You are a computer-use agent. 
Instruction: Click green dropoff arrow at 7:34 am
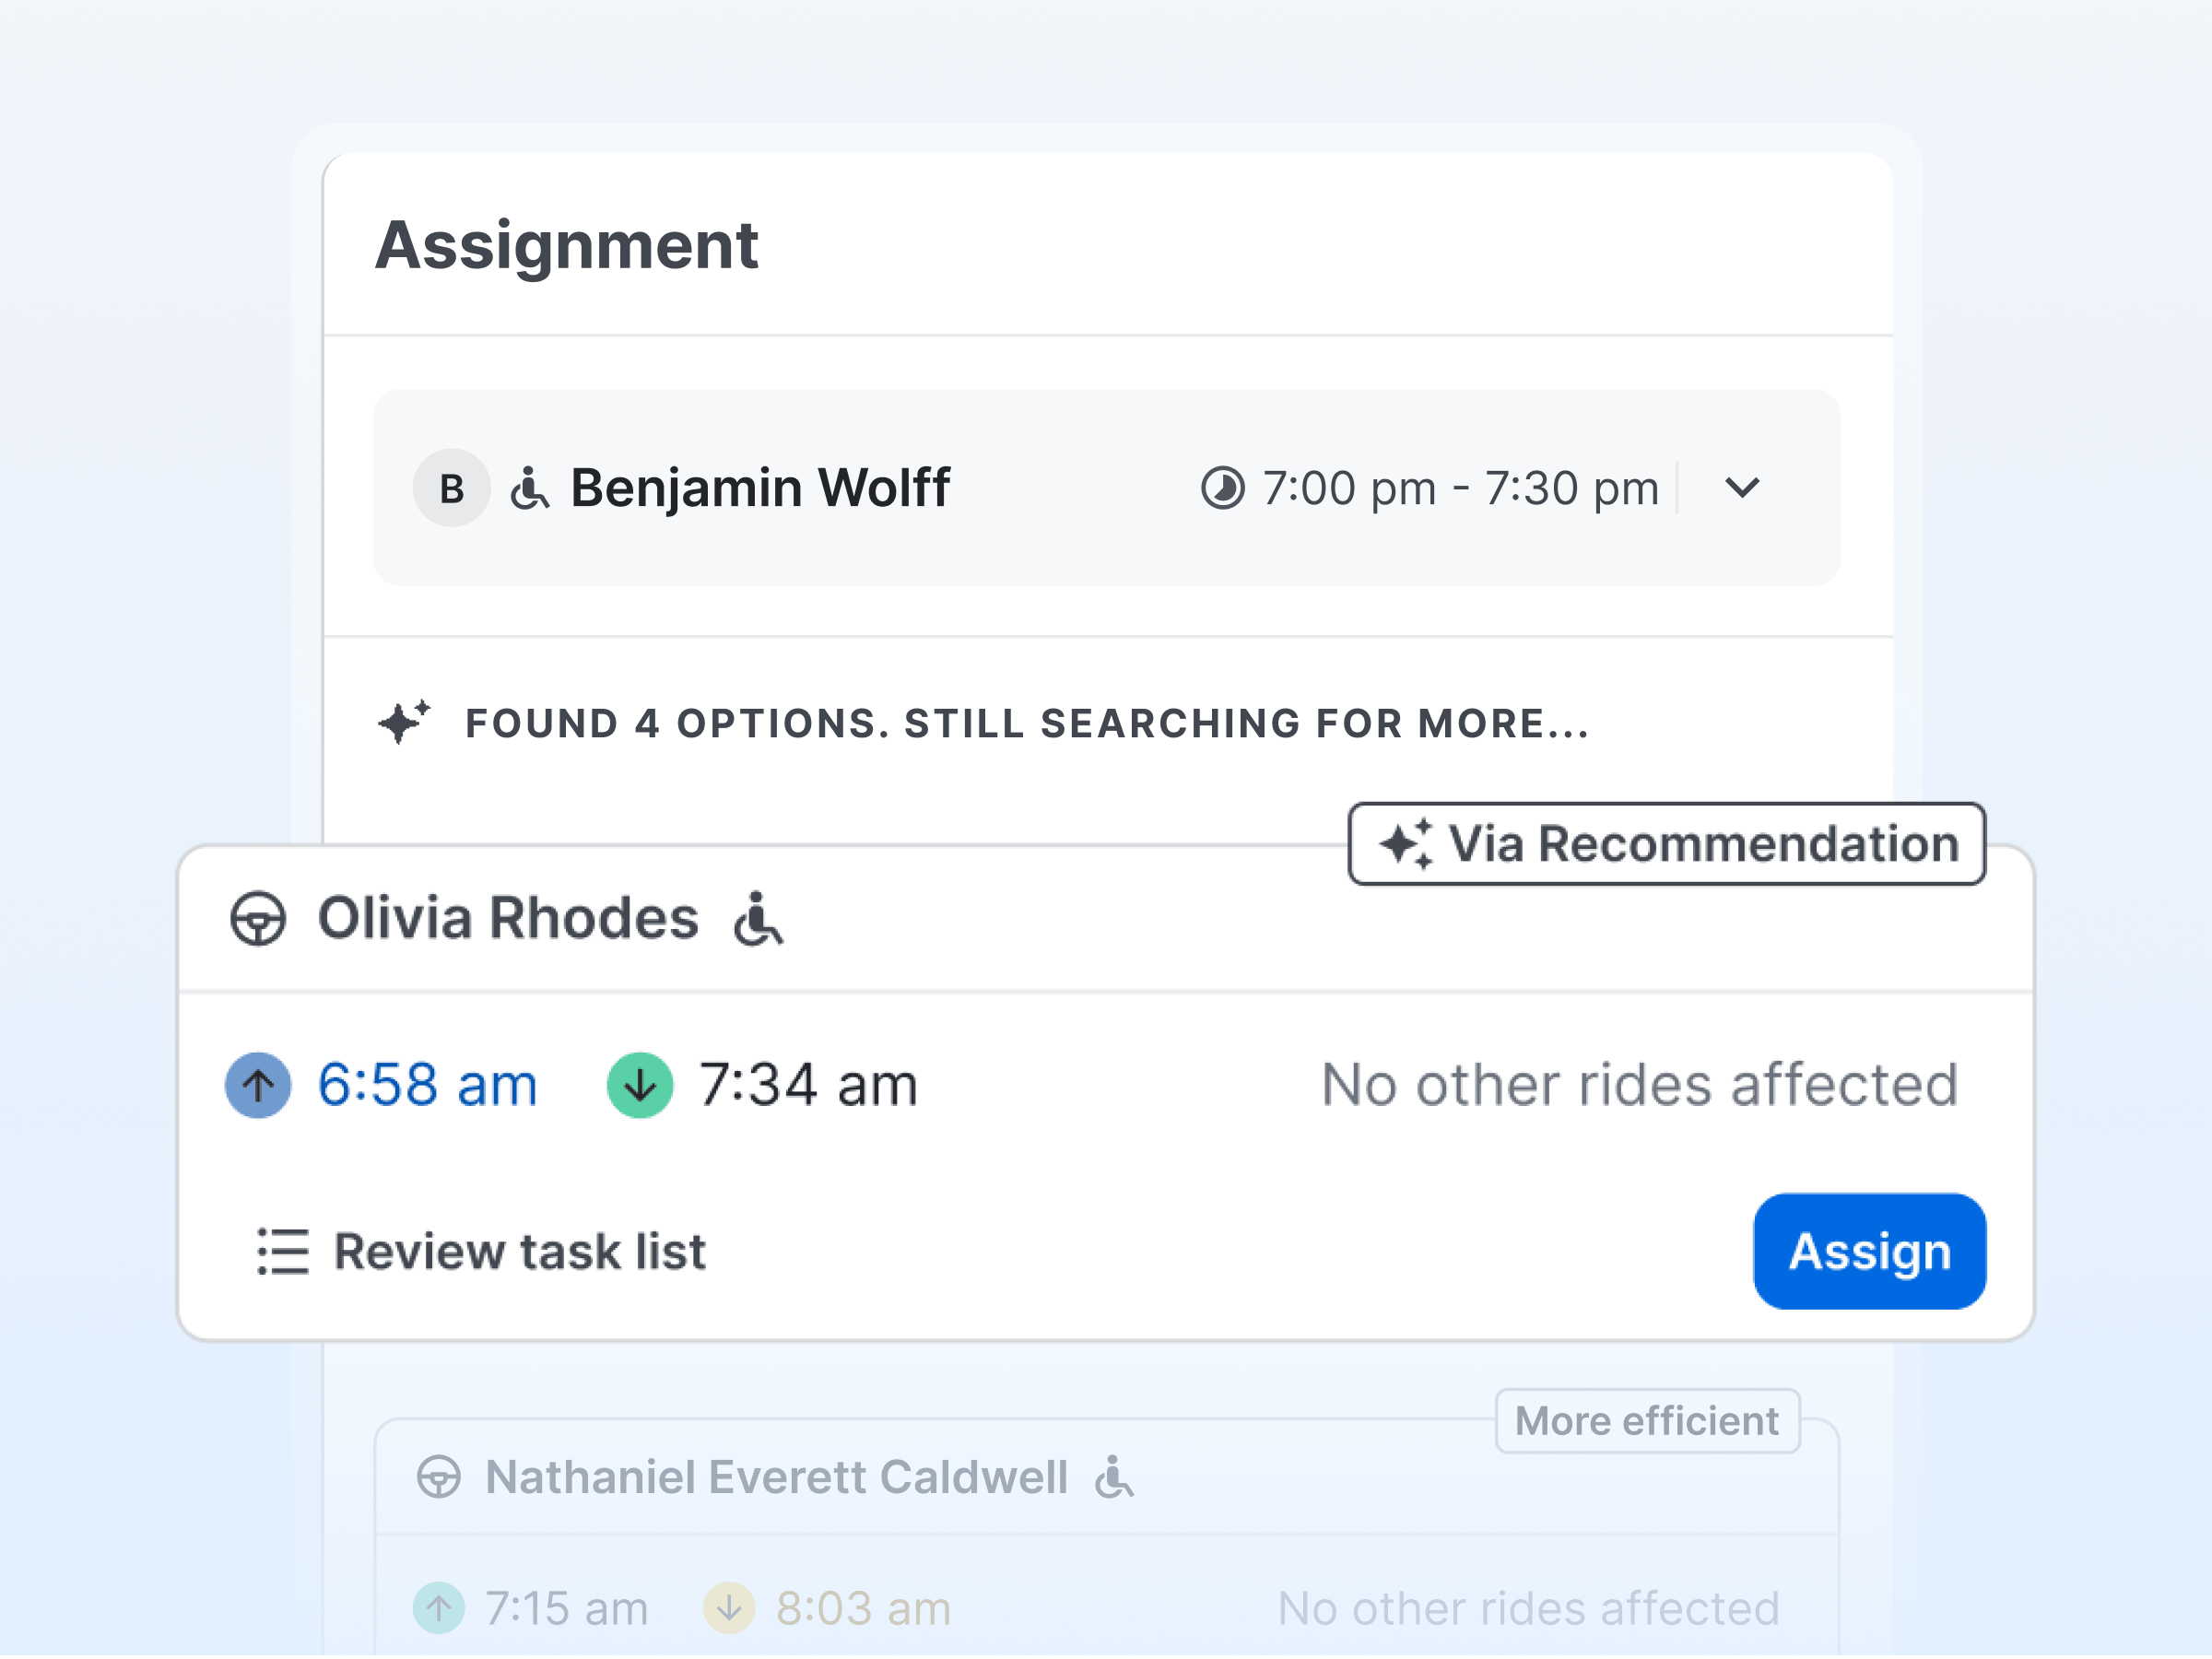[x=640, y=1085]
